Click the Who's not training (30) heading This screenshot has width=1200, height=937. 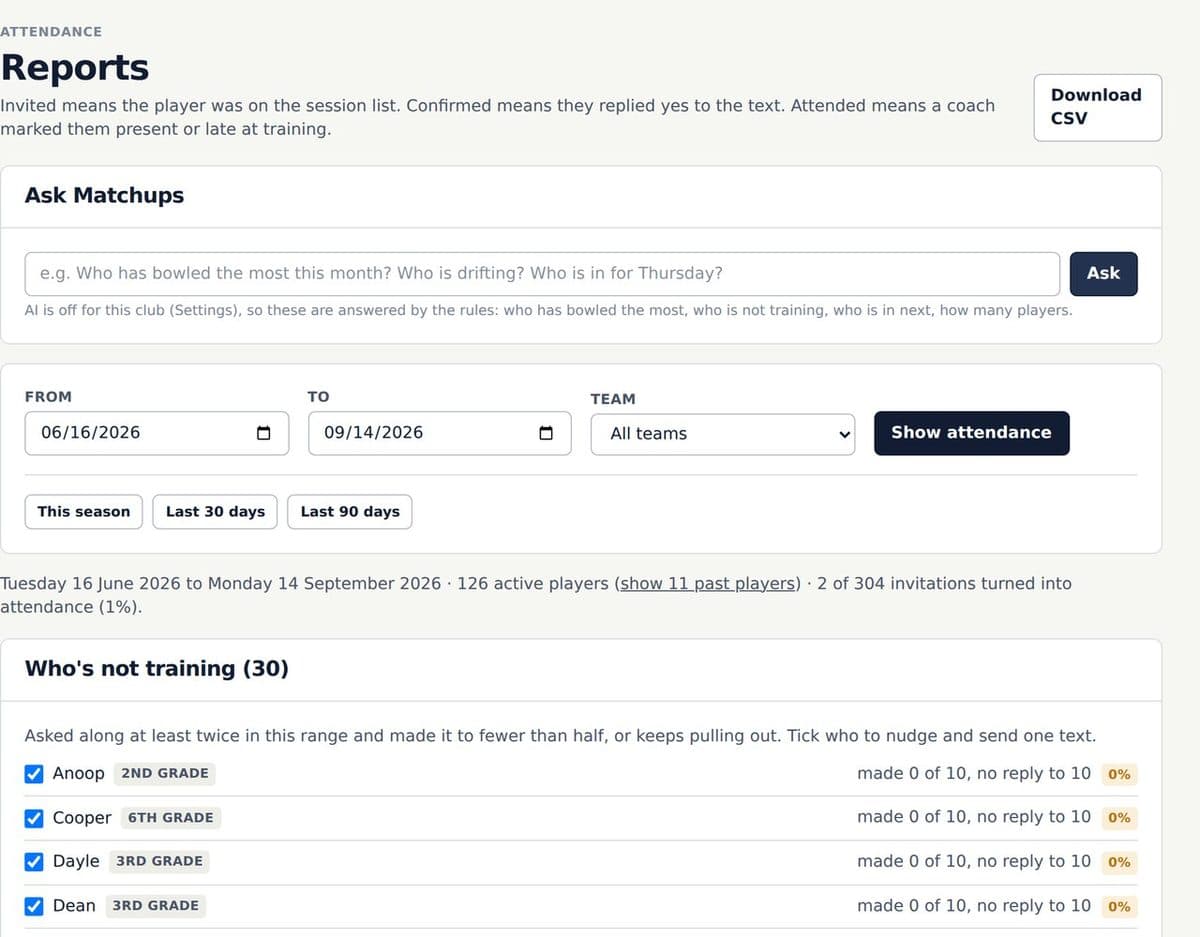point(157,668)
